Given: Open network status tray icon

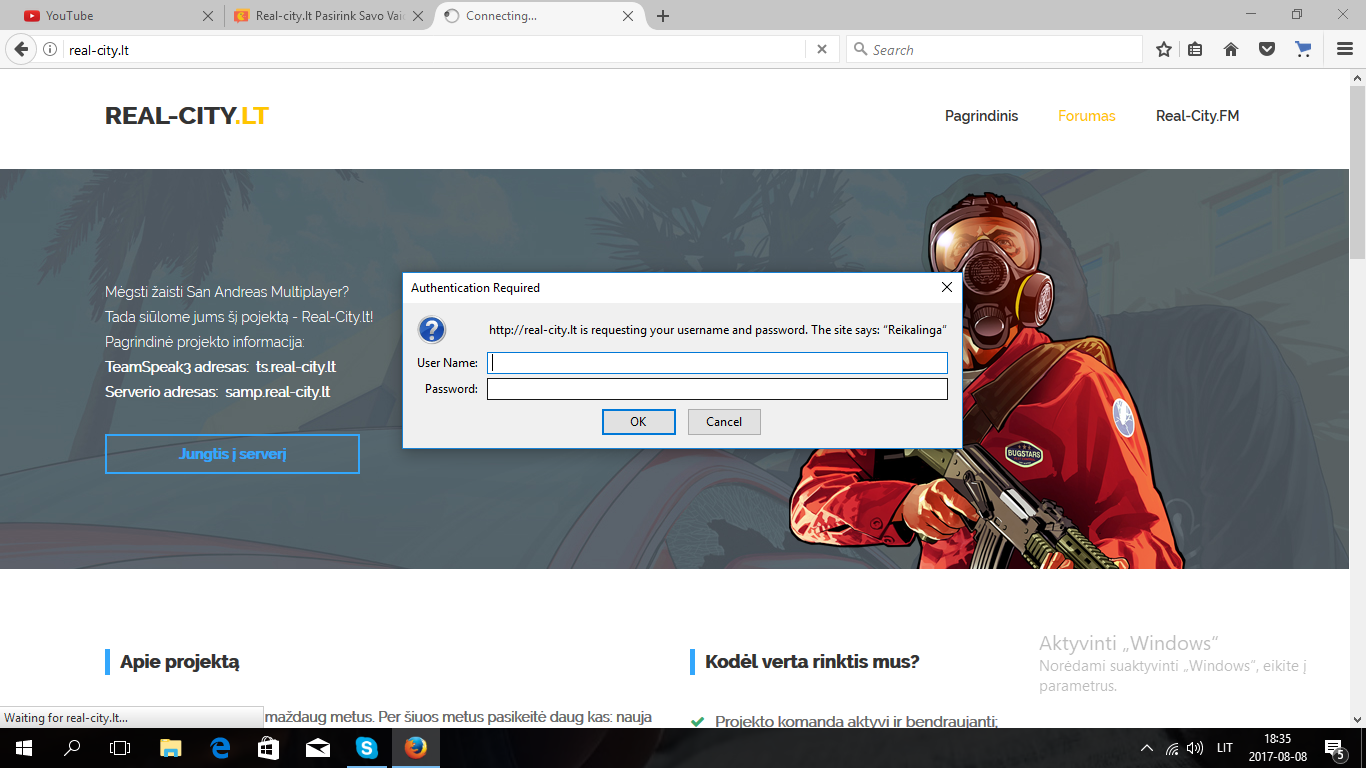Looking at the screenshot, I should click(x=1172, y=748).
